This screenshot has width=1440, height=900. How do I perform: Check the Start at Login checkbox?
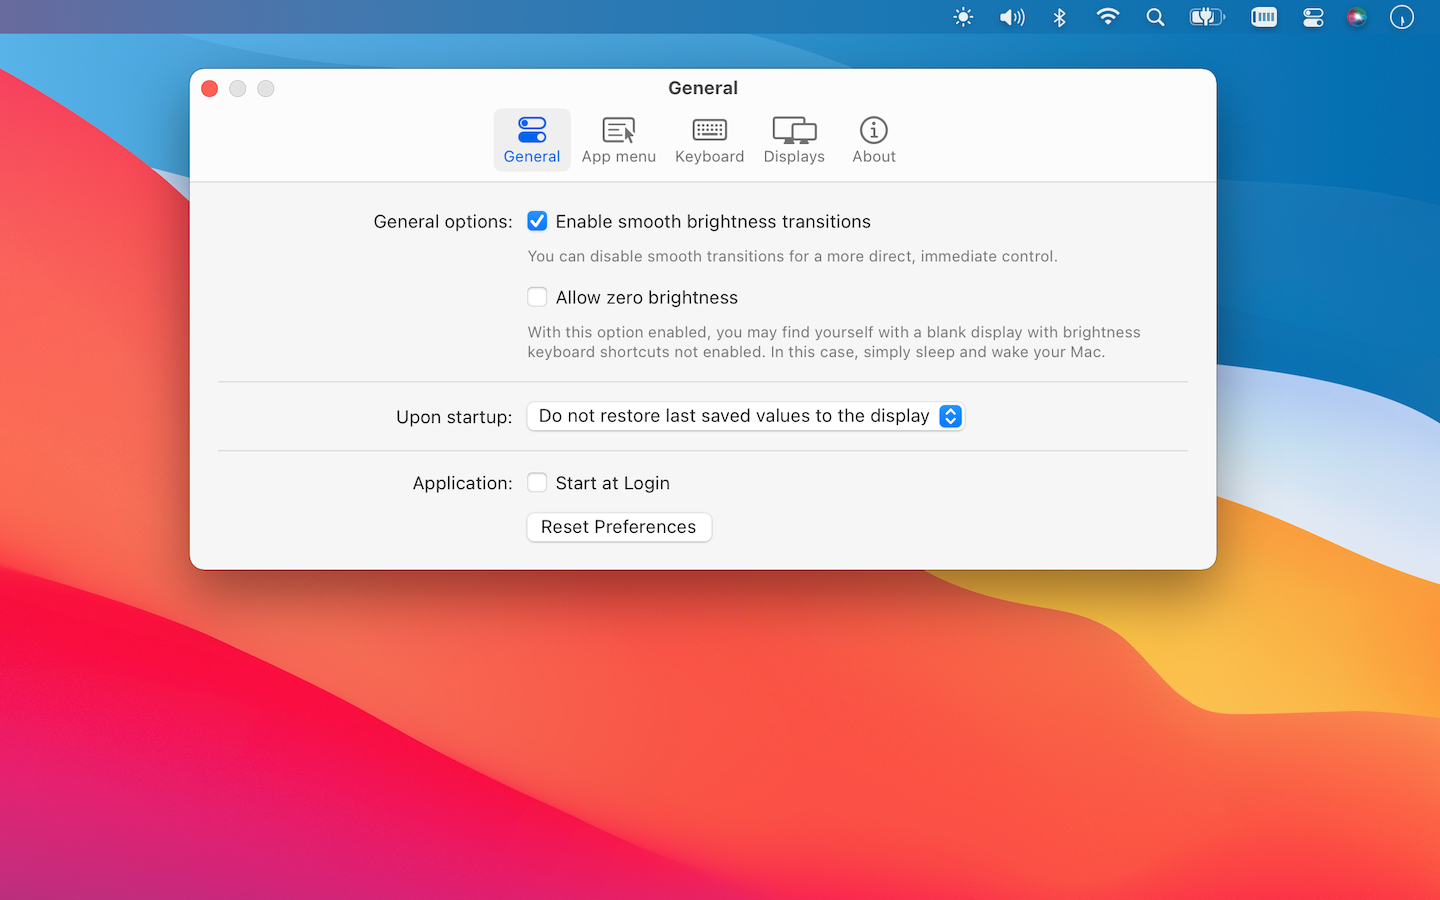pyautogui.click(x=537, y=483)
